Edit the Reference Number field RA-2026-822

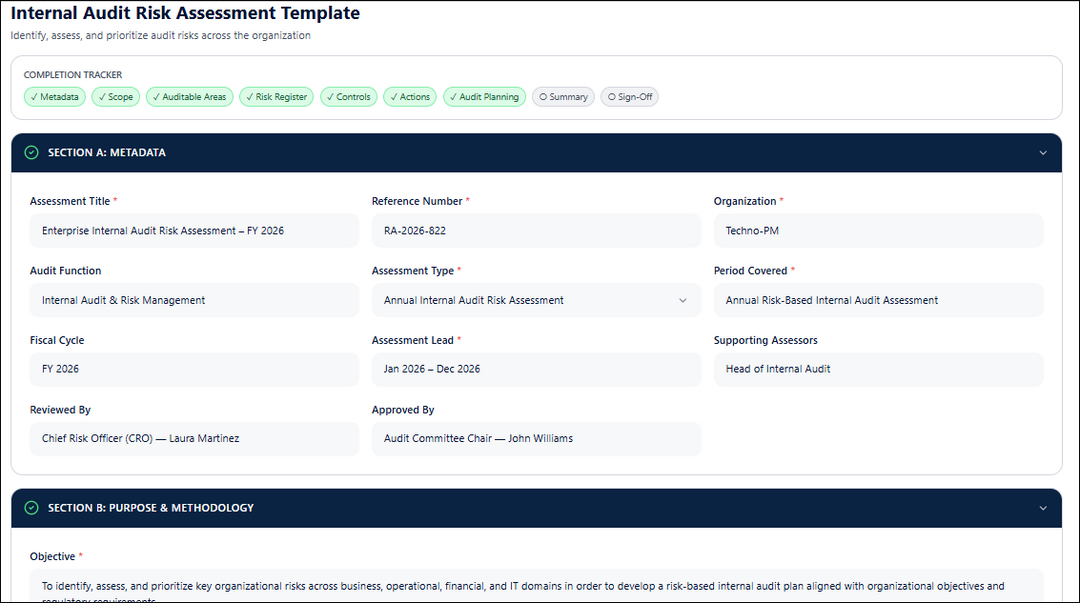[x=536, y=231]
